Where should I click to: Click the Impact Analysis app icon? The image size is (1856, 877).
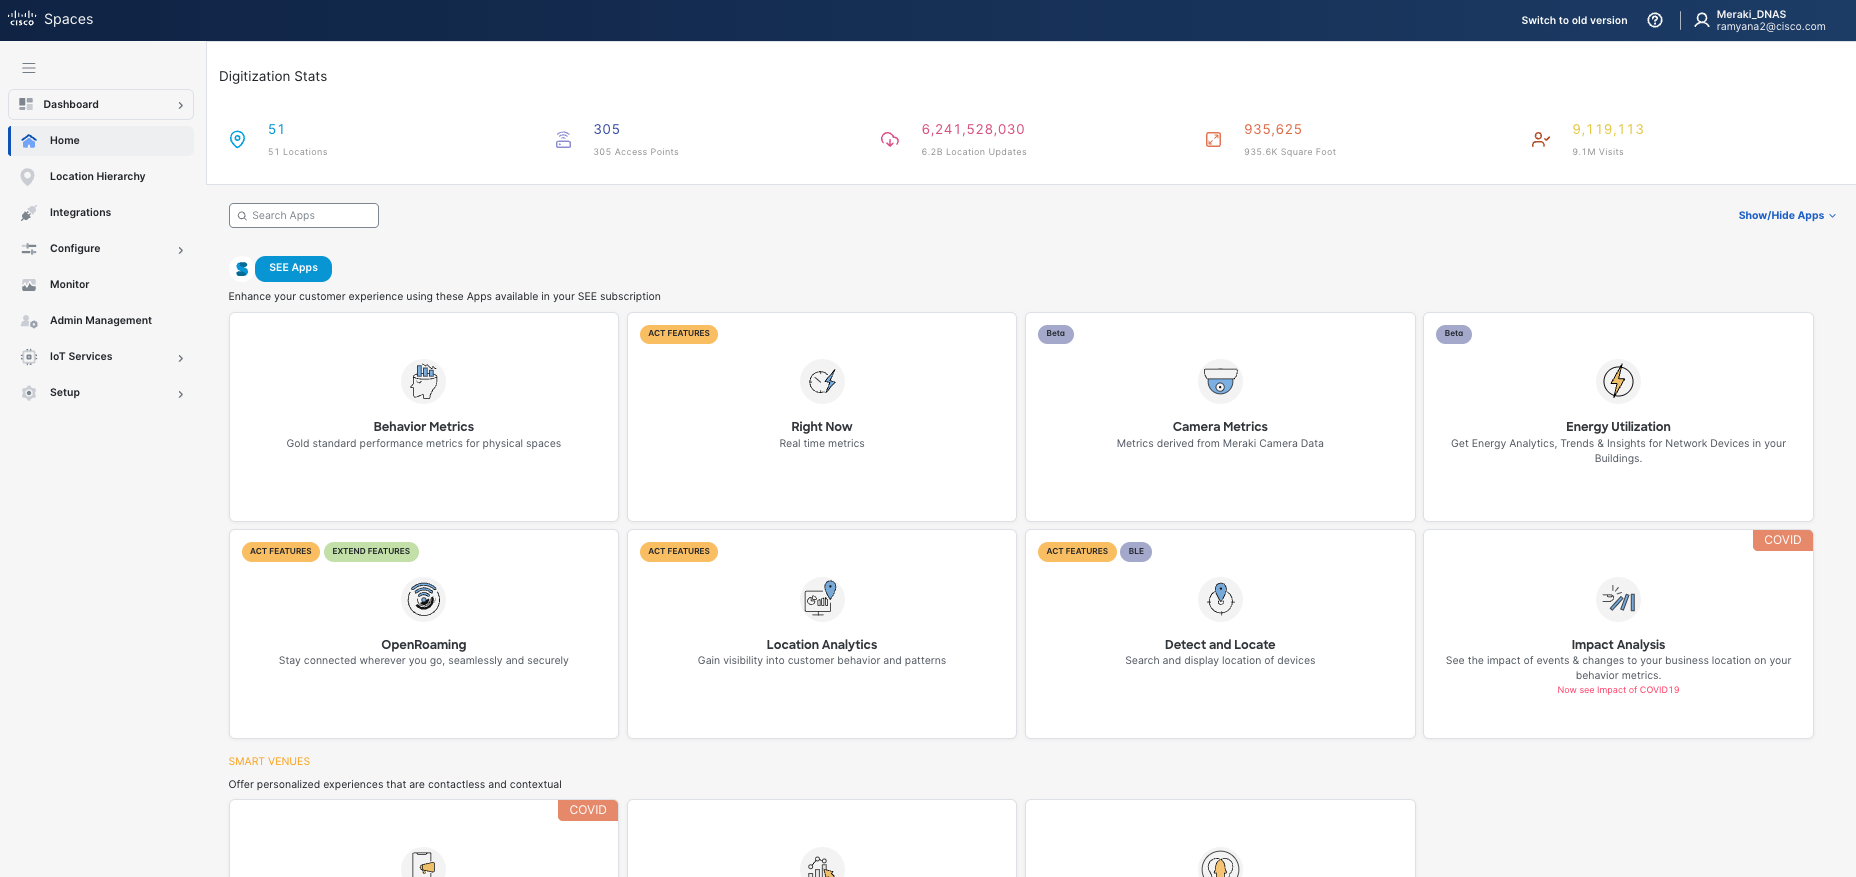pos(1618,600)
